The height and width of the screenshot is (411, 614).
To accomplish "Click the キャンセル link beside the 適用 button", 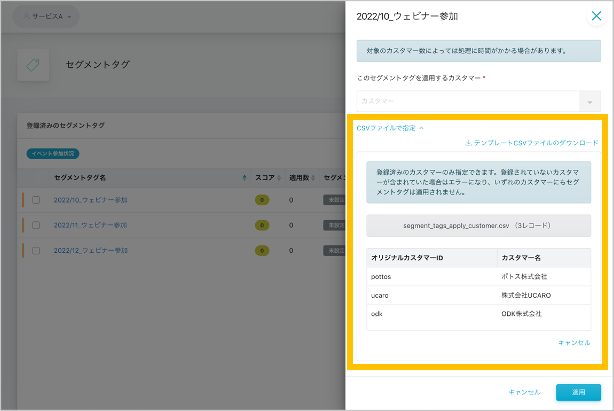I will coord(524,392).
